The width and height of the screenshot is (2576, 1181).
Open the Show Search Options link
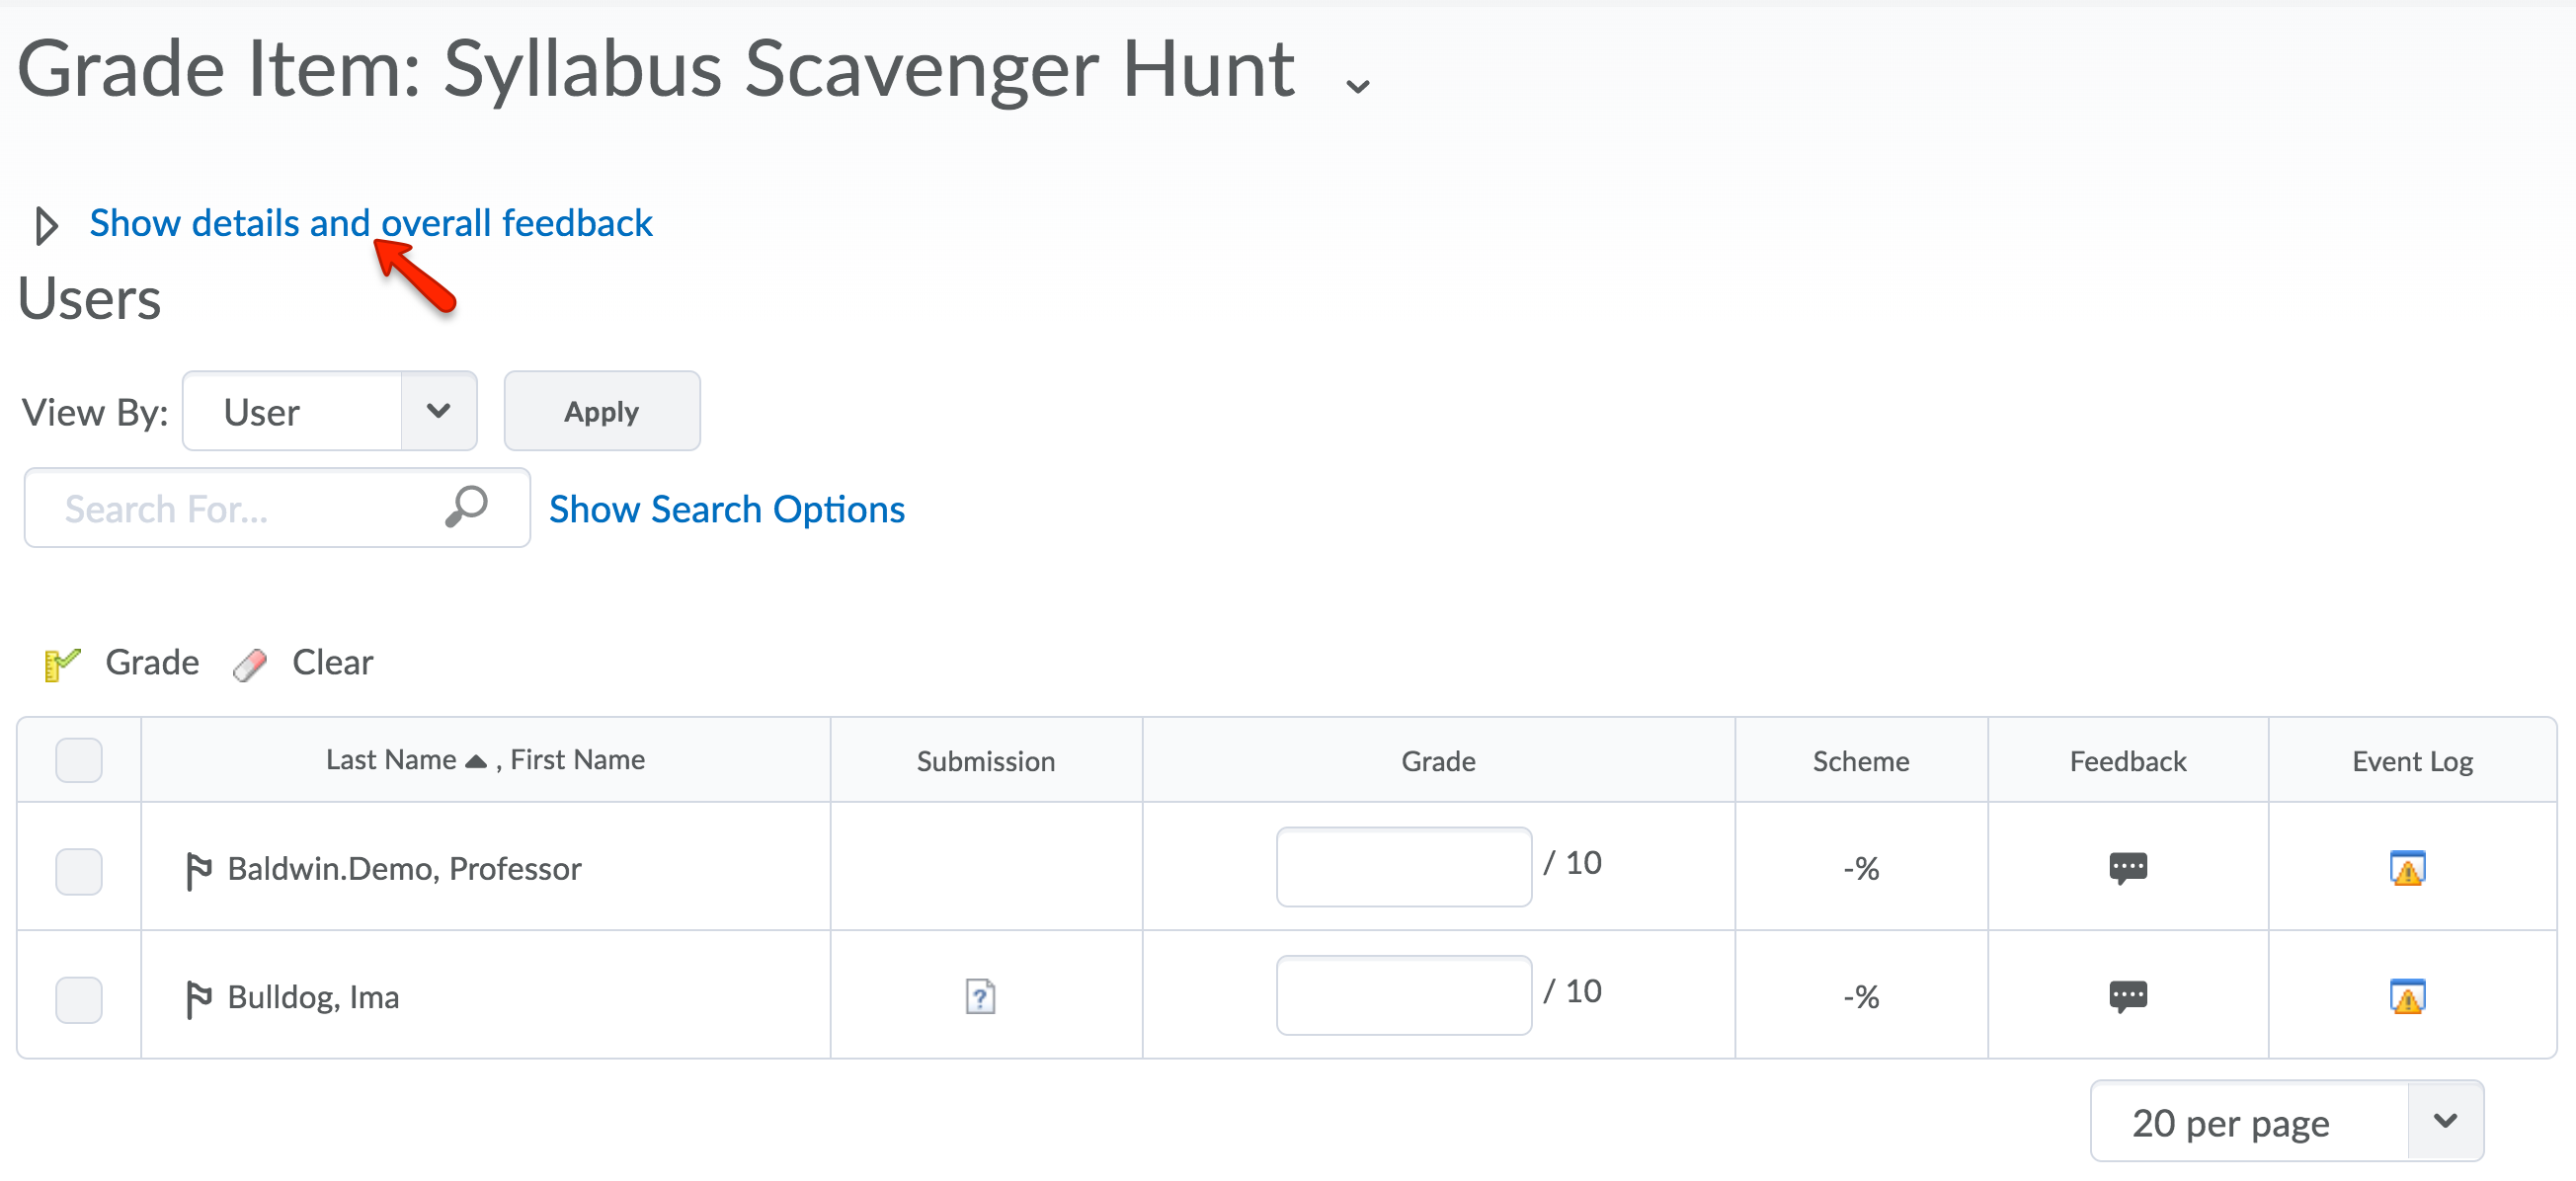point(727,509)
